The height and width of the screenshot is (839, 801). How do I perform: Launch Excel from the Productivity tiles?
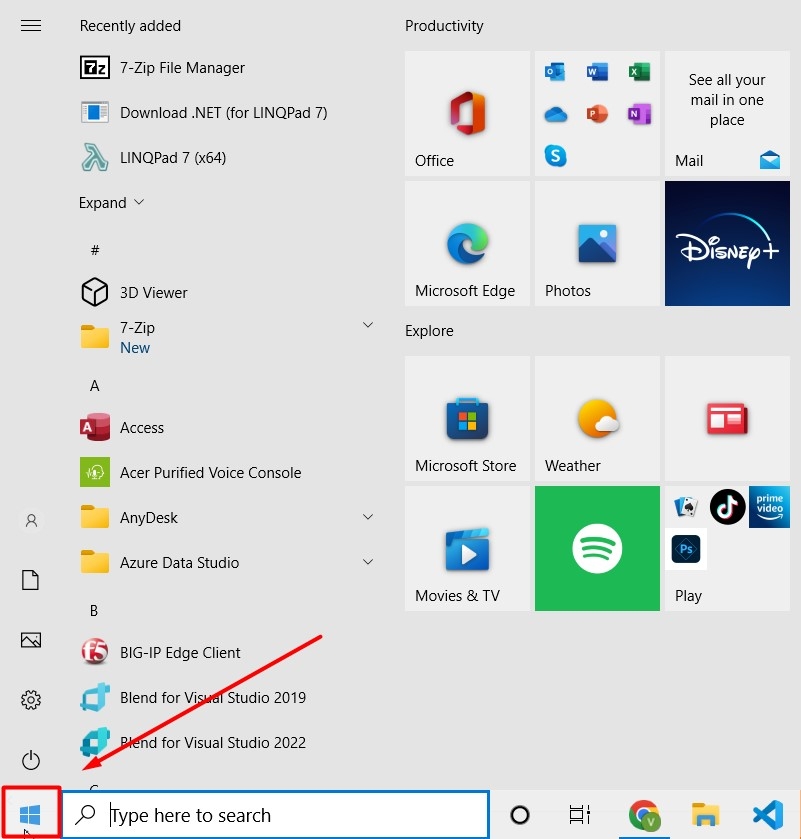point(640,71)
